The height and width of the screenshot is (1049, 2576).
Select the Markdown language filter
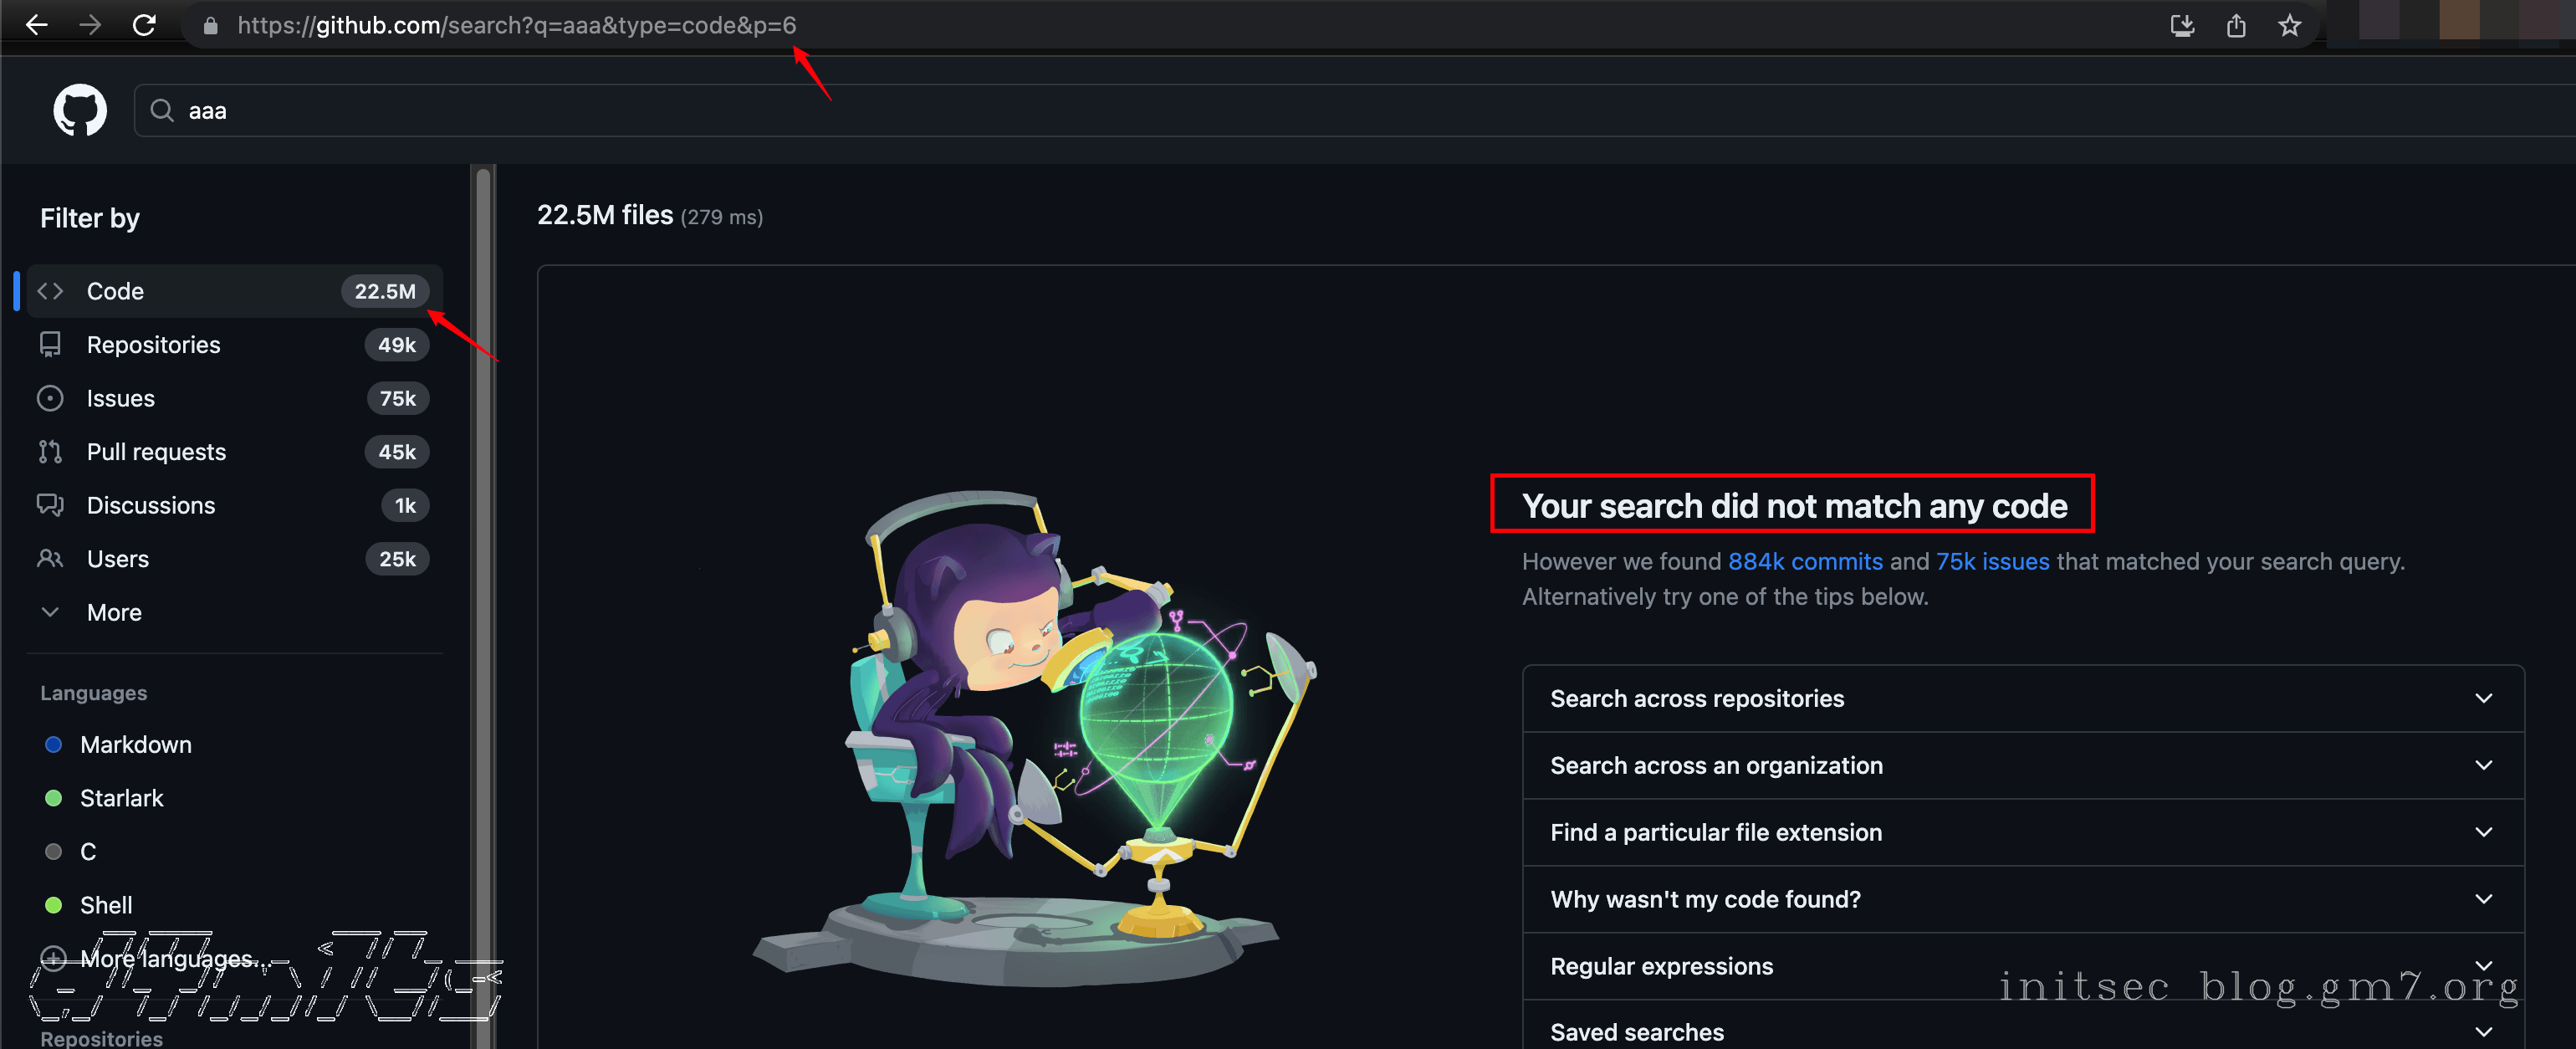tap(135, 745)
